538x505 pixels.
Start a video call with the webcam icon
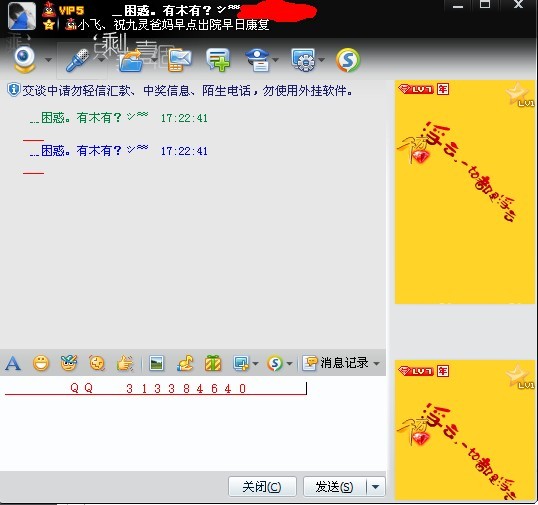[25, 60]
